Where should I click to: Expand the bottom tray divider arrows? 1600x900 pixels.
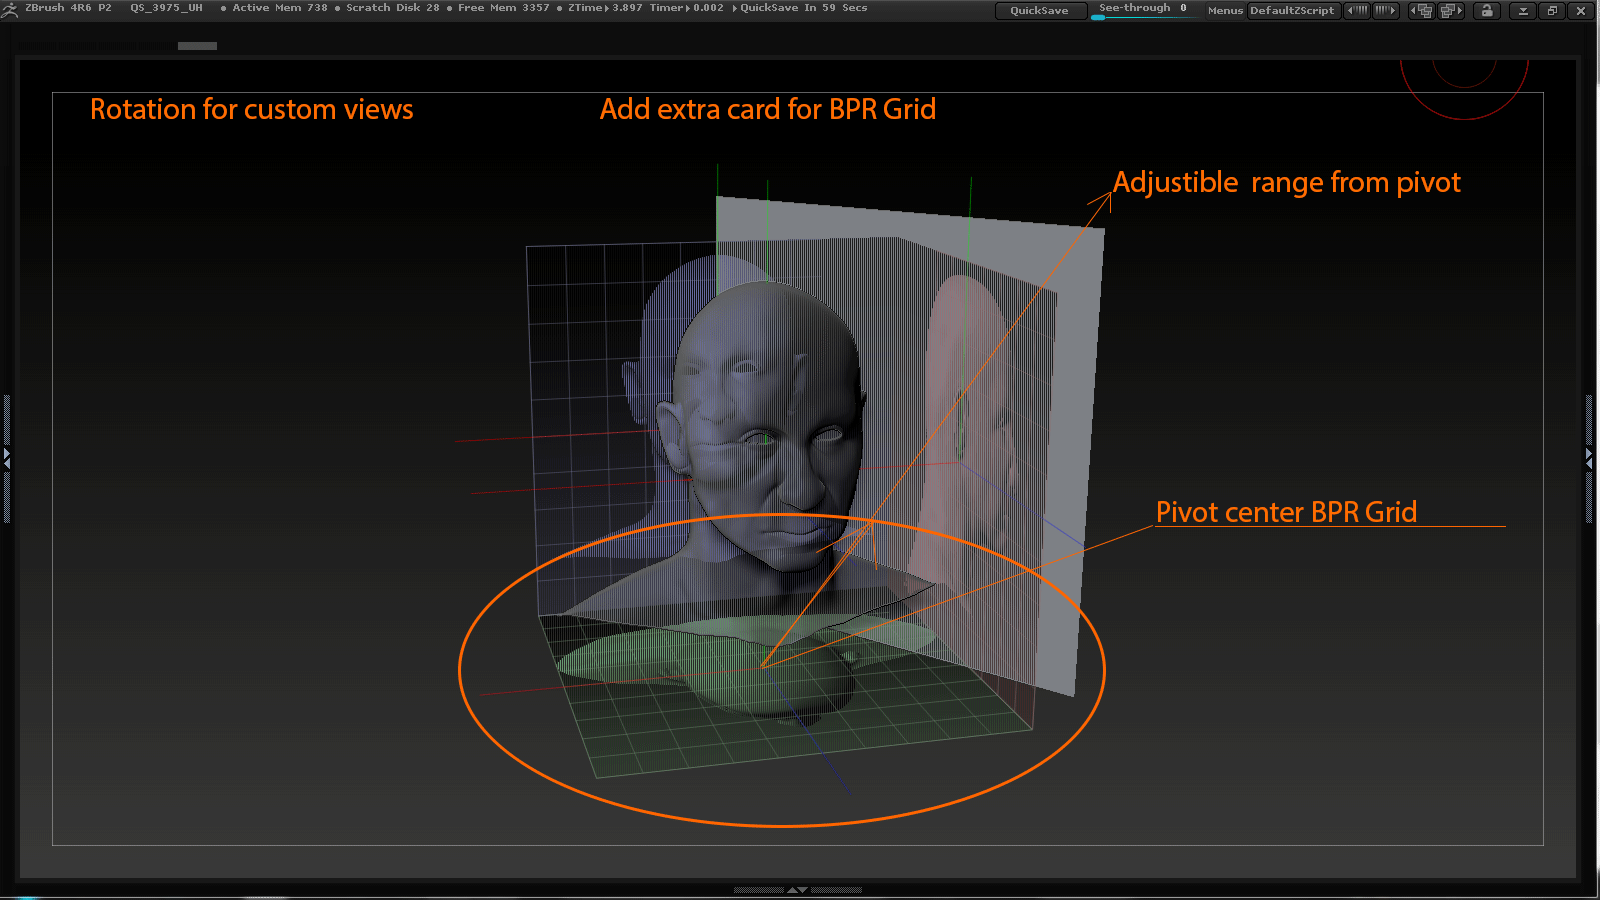(x=797, y=889)
